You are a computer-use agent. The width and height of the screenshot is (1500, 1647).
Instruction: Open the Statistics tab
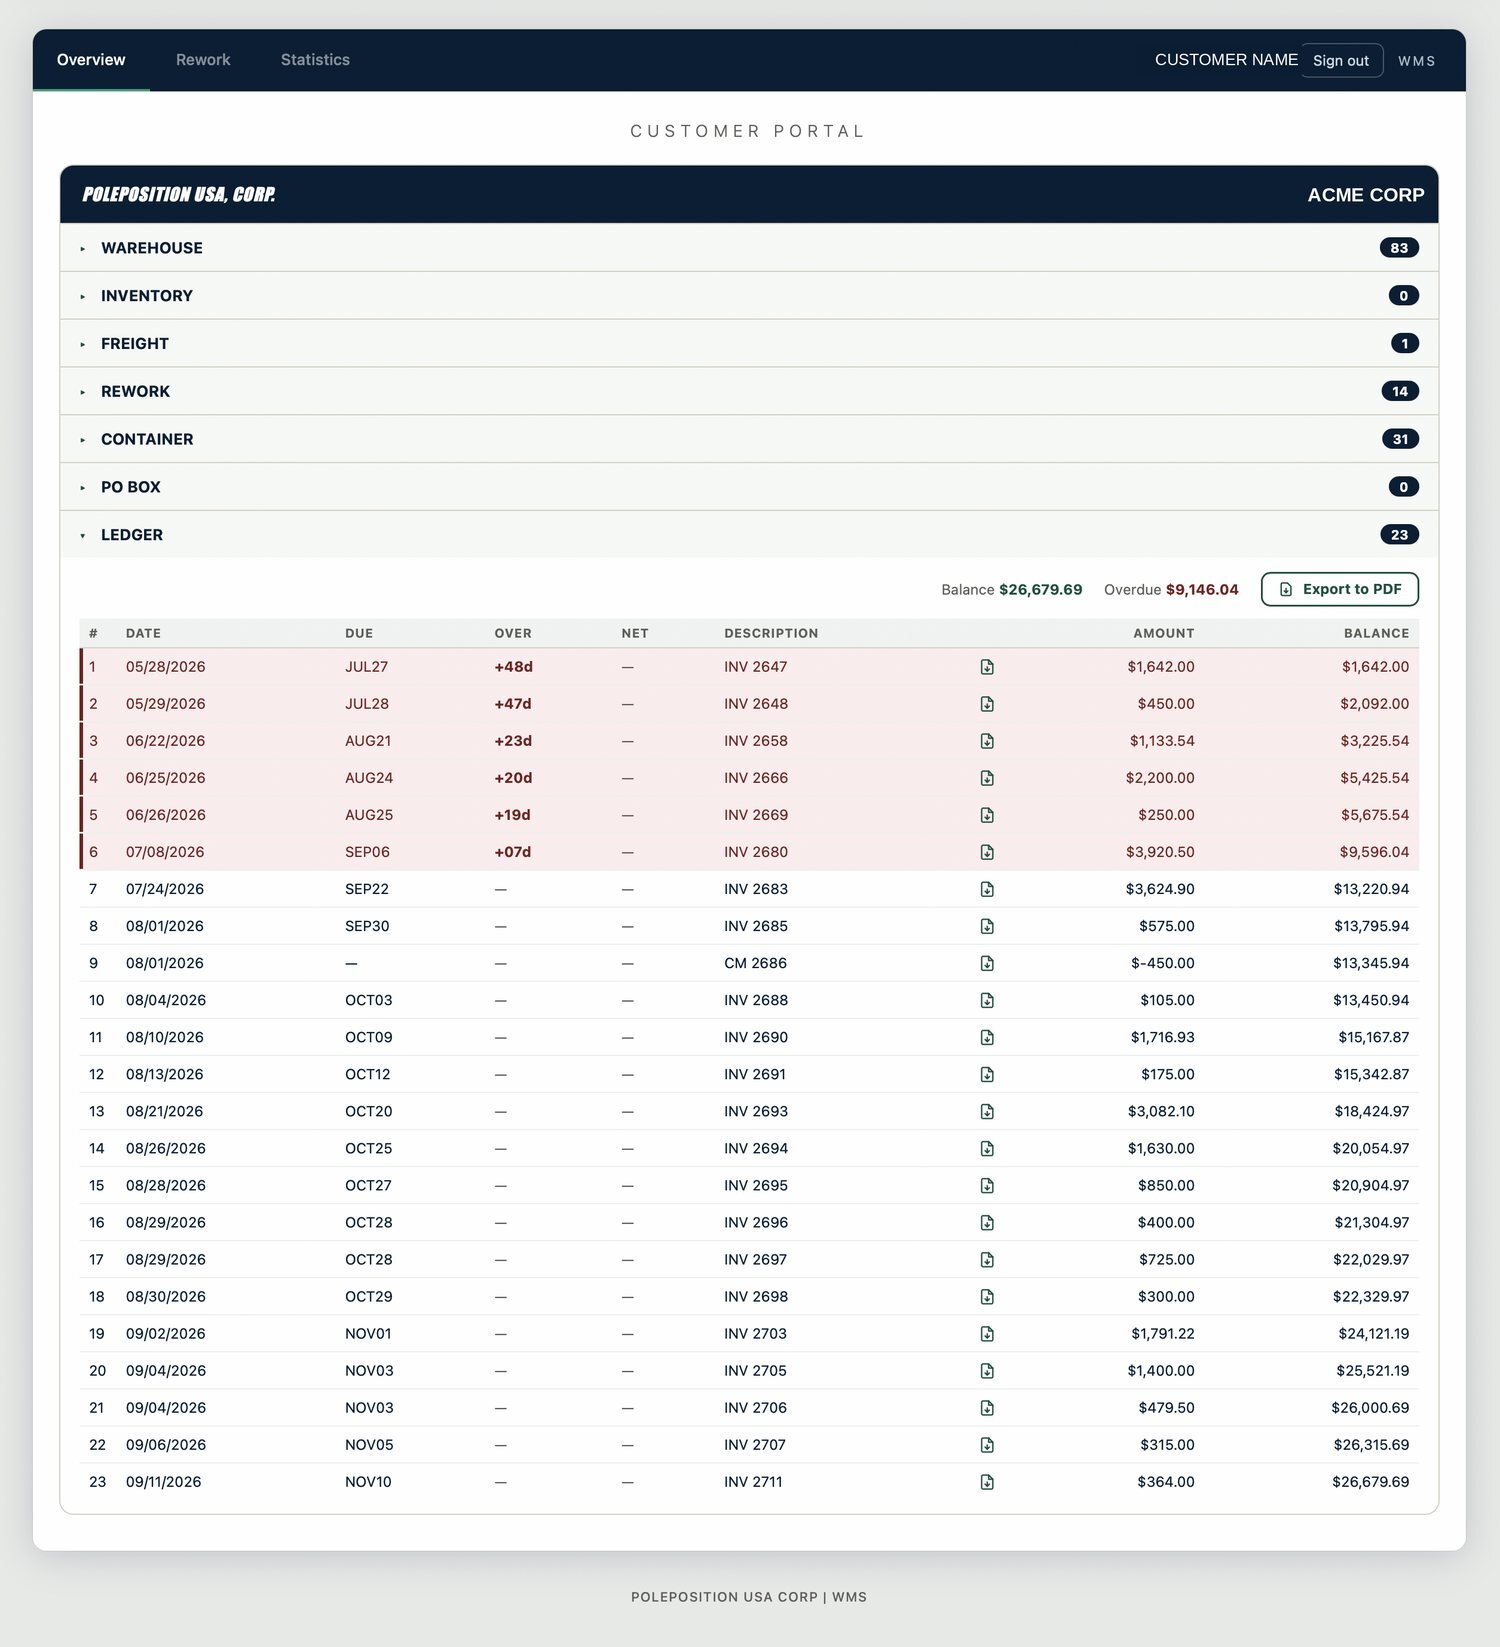[x=315, y=60]
